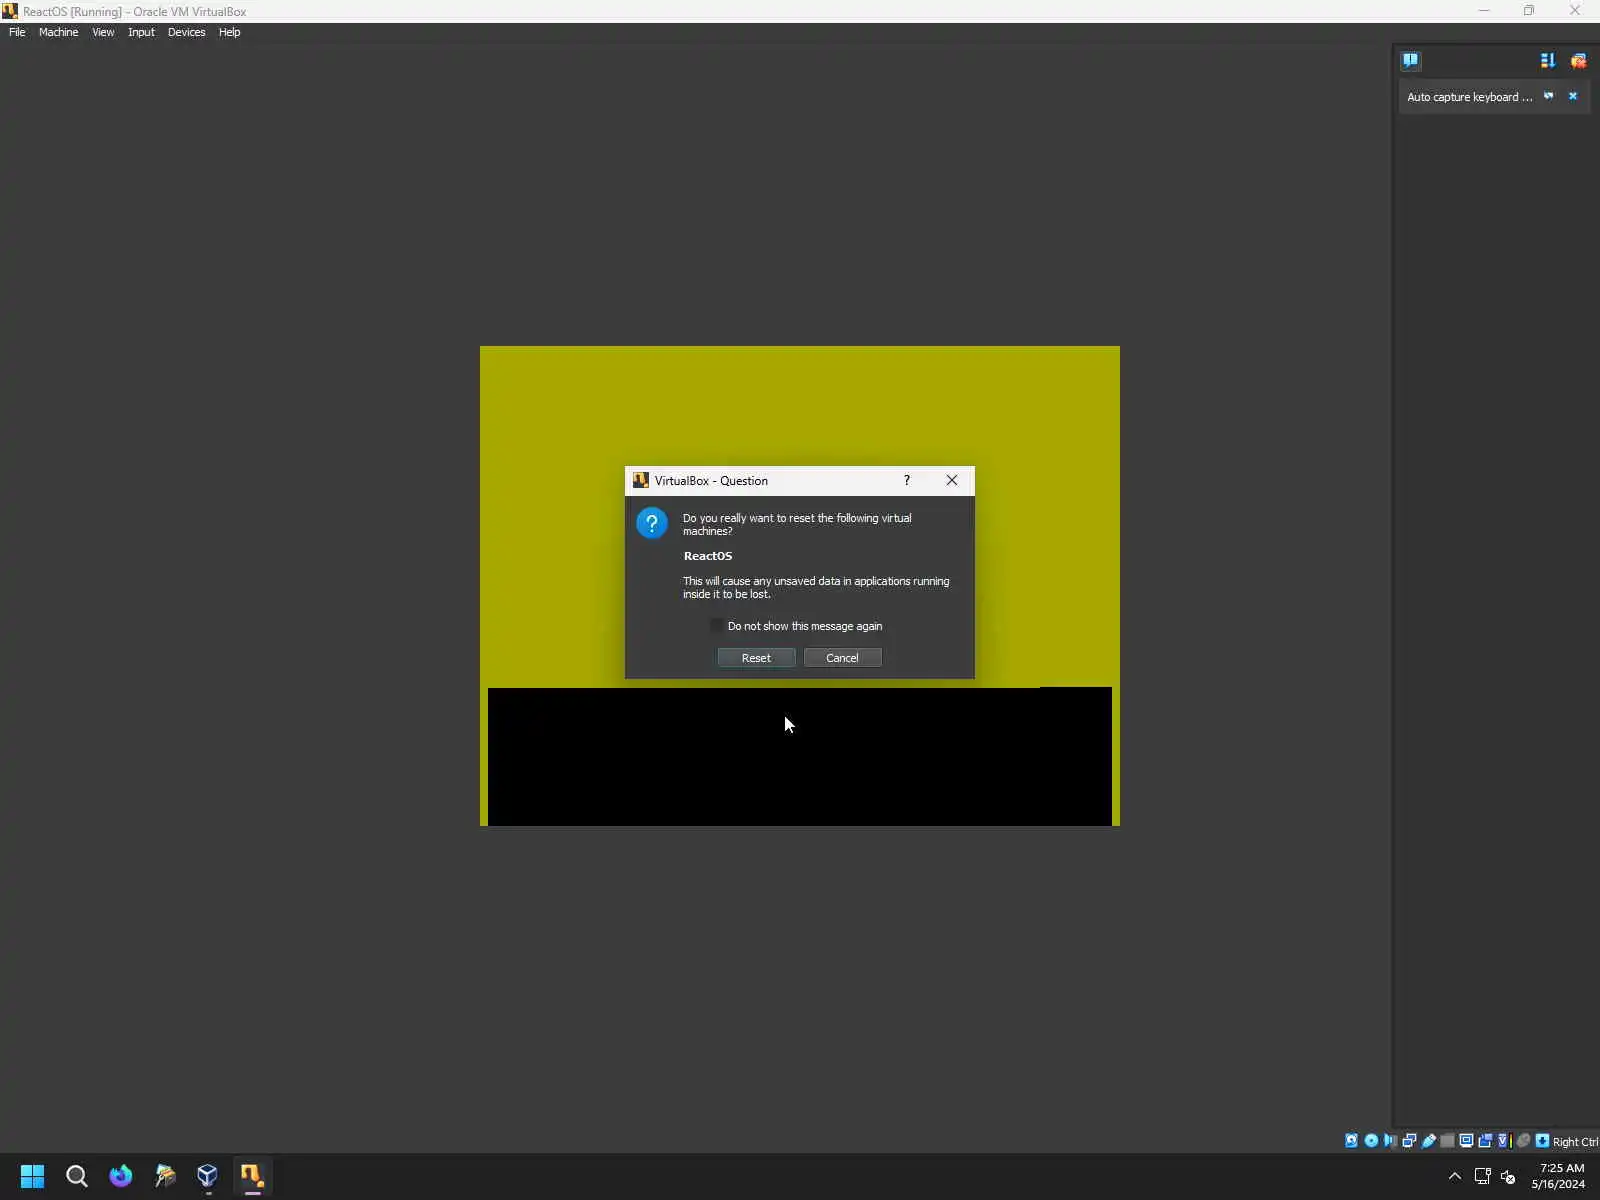The height and width of the screenshot is (1200, 1600).
Task: Click the keyboard capture arrow status icon
Action: pyautogui.click(x=1542, y=1141)
